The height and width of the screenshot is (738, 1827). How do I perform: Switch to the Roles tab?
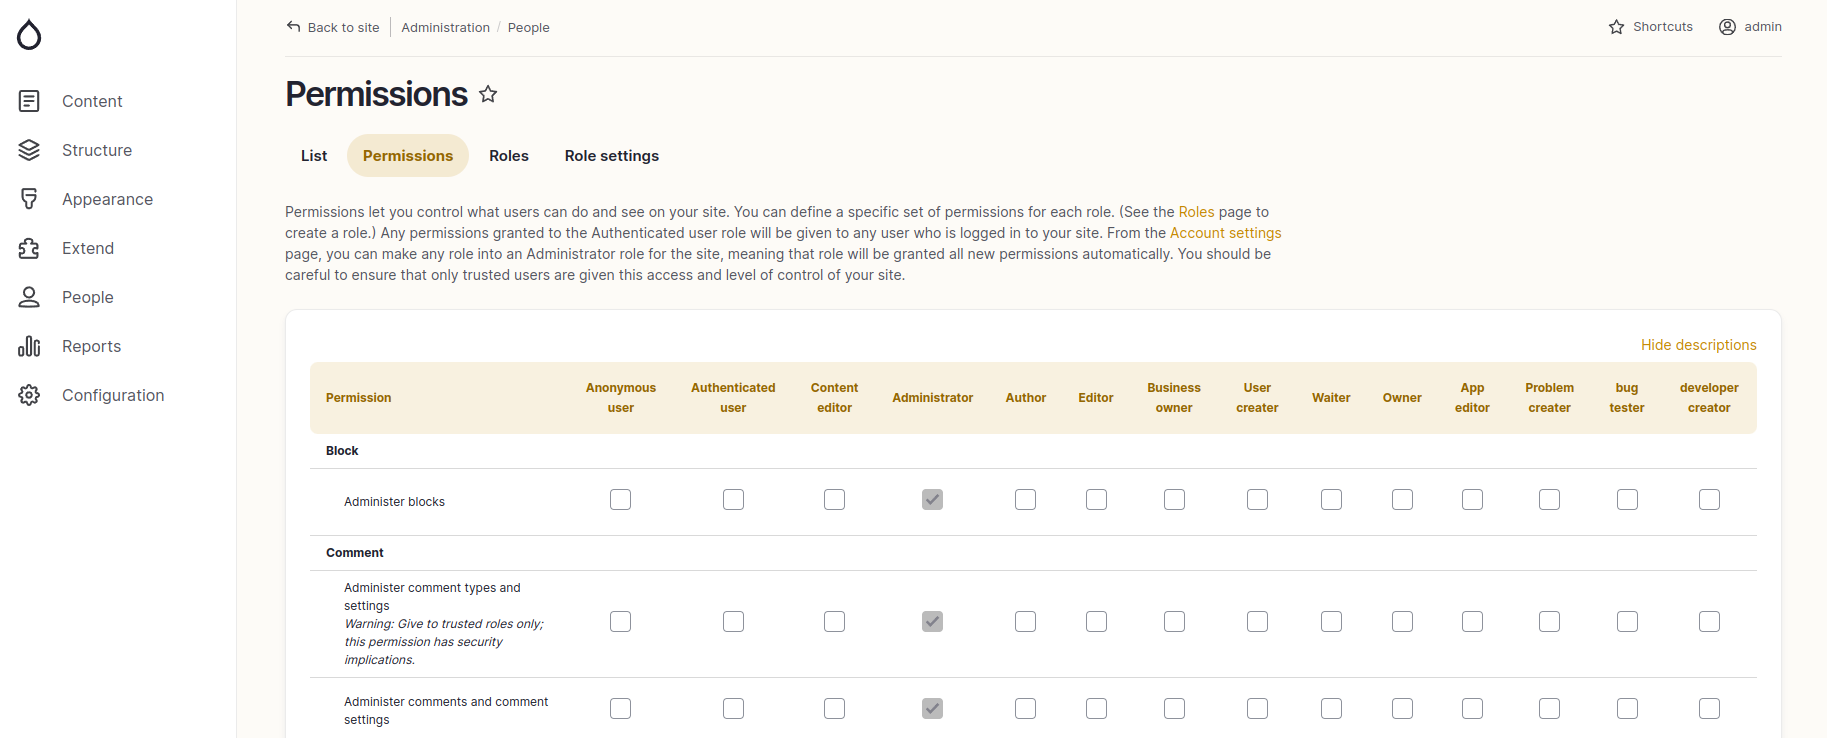click(x=509, y=155)
